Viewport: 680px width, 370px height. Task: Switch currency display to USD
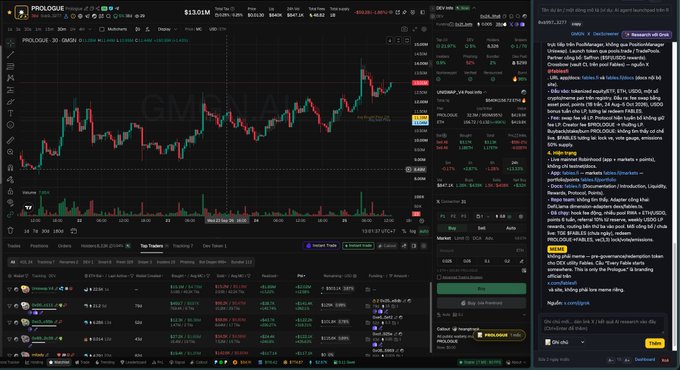pos(212,29)
